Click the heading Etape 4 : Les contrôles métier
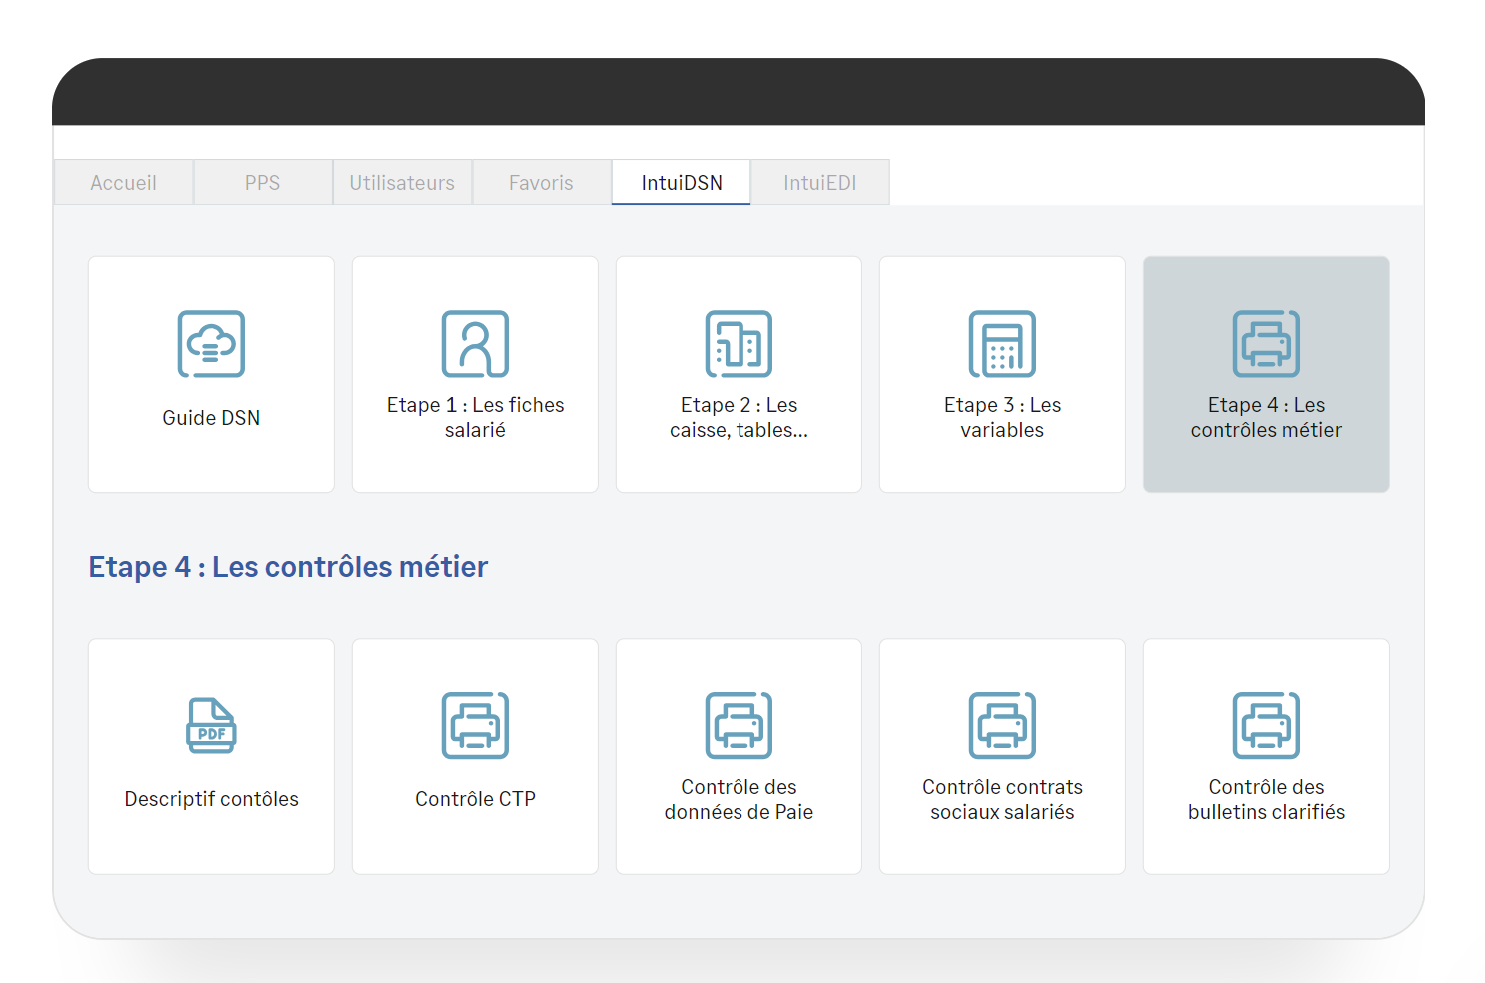The image size is (1485, 983). (x=288, y=567)
